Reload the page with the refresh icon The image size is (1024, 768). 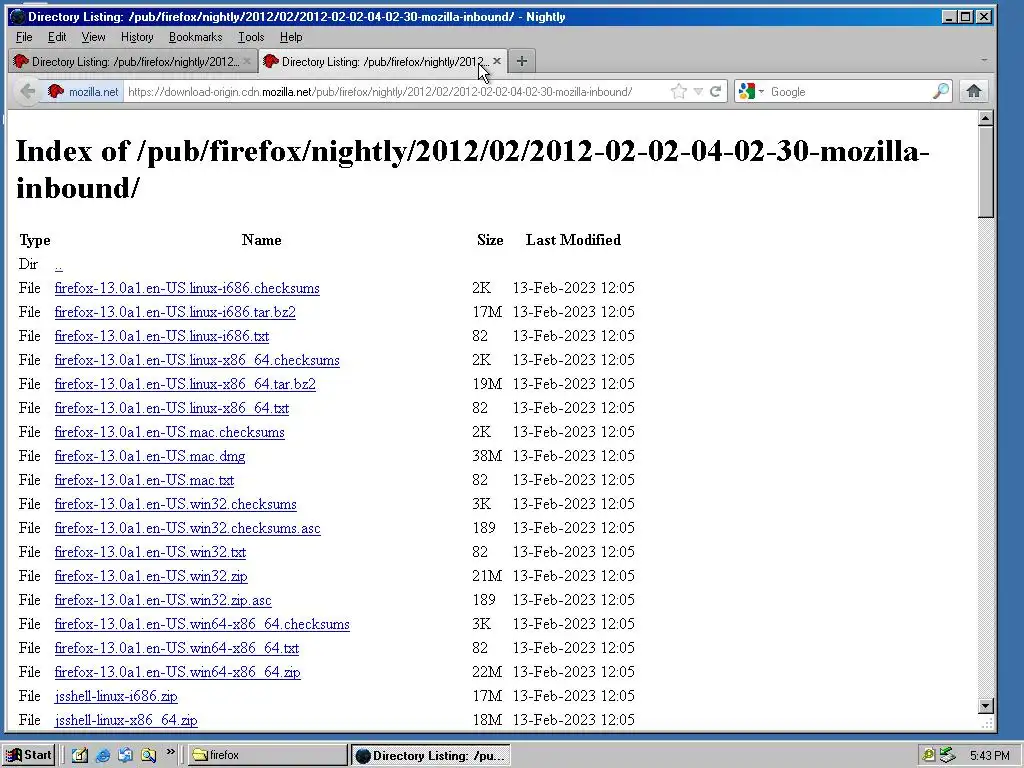[716, 91]
